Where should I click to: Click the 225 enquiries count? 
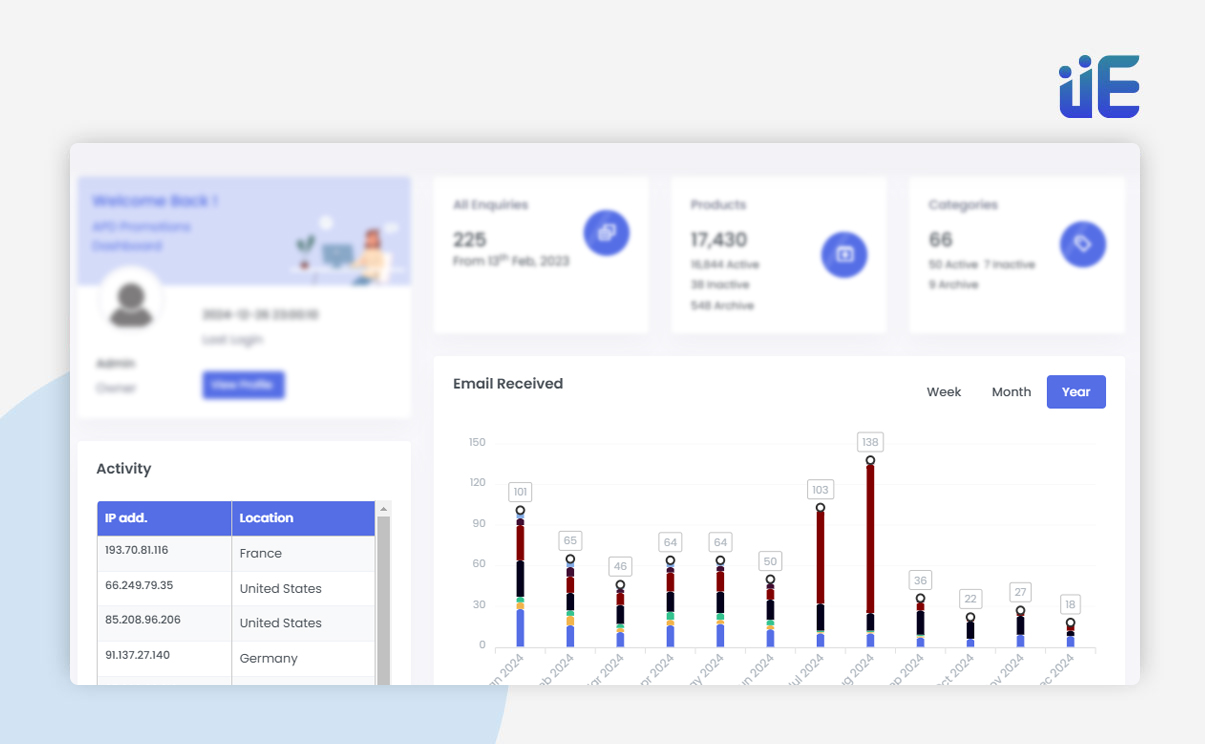click(470, 240)
